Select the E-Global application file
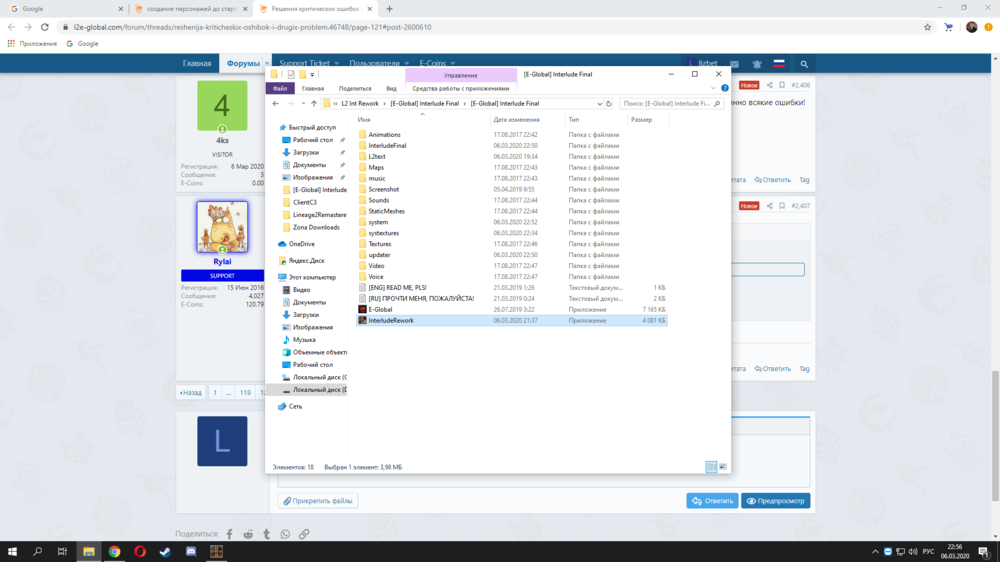The image size is (1000, 562). [x=380, y=310]
